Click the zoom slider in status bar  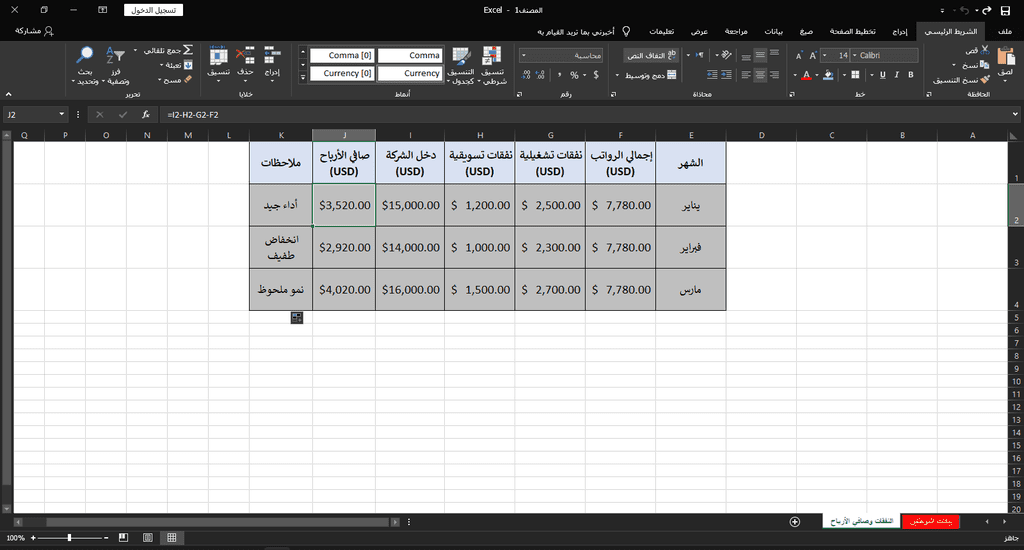coord(69,538)
